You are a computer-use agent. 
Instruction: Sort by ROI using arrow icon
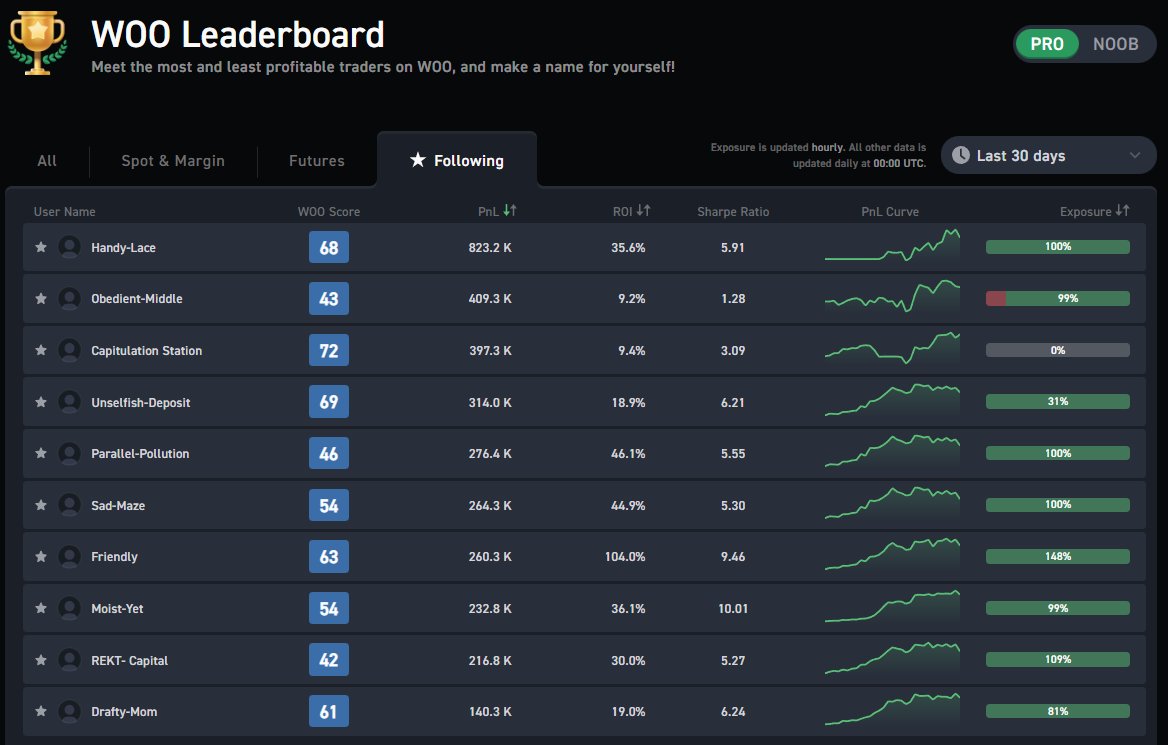click(644, 211)
